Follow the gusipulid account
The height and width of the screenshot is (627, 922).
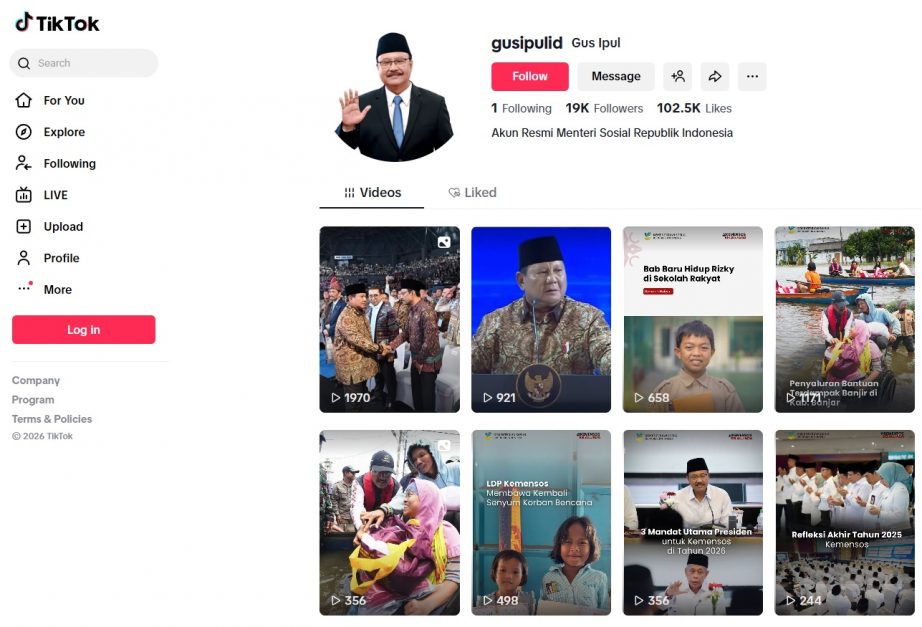point(530,76)
